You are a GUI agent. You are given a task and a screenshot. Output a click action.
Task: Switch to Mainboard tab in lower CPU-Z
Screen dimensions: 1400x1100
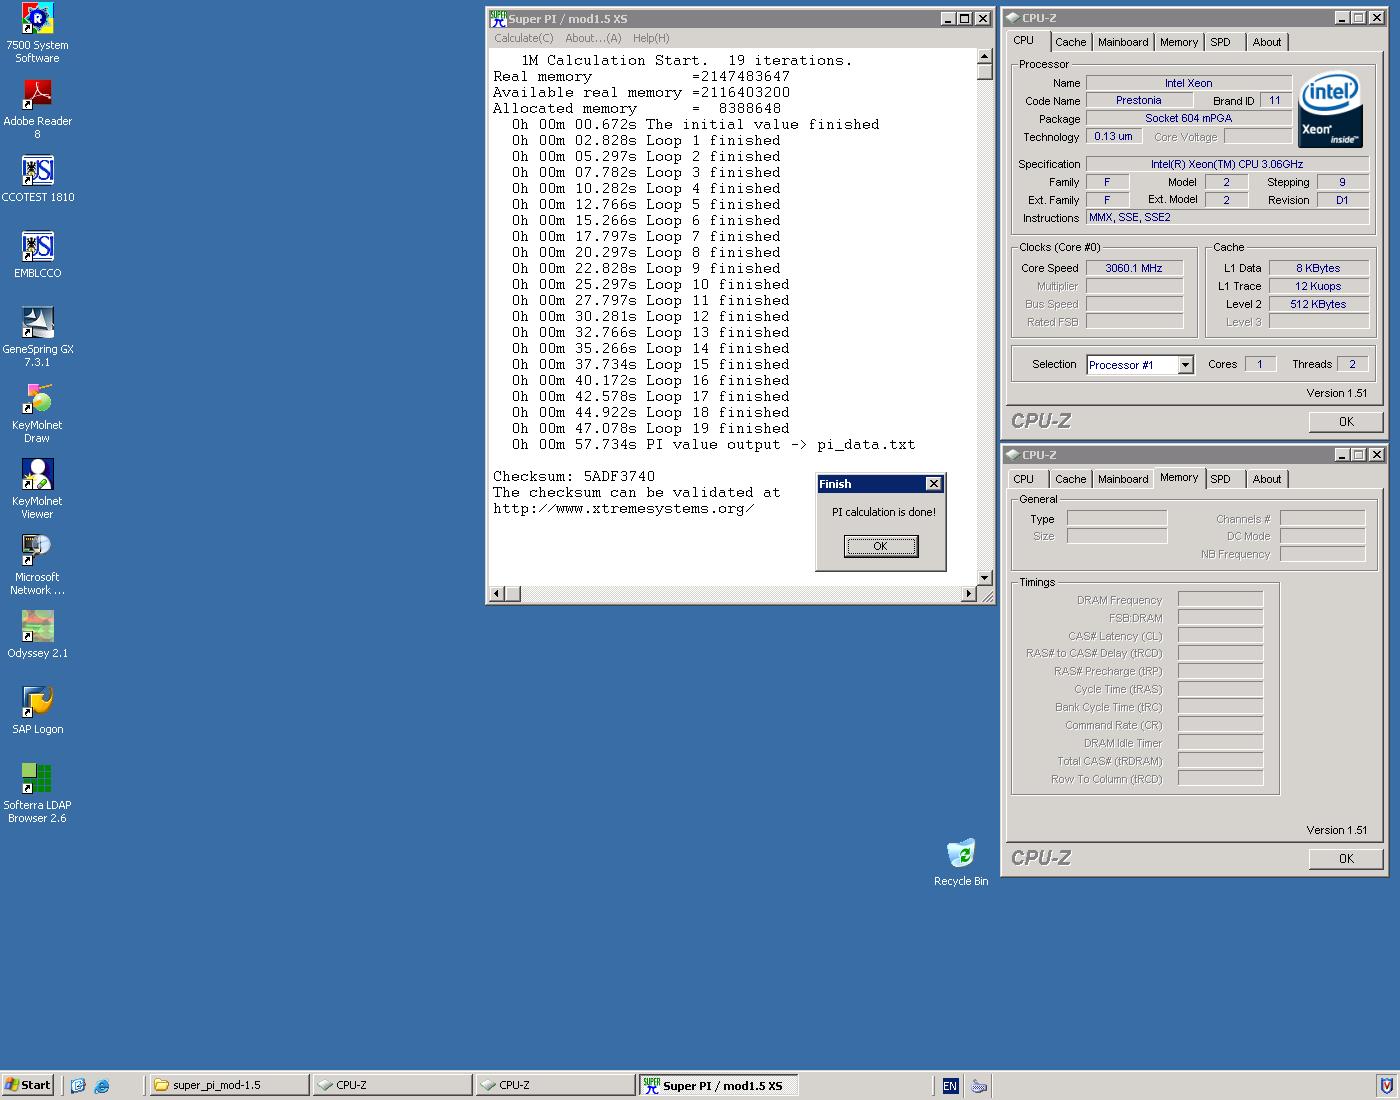(x=1123, y=479)
